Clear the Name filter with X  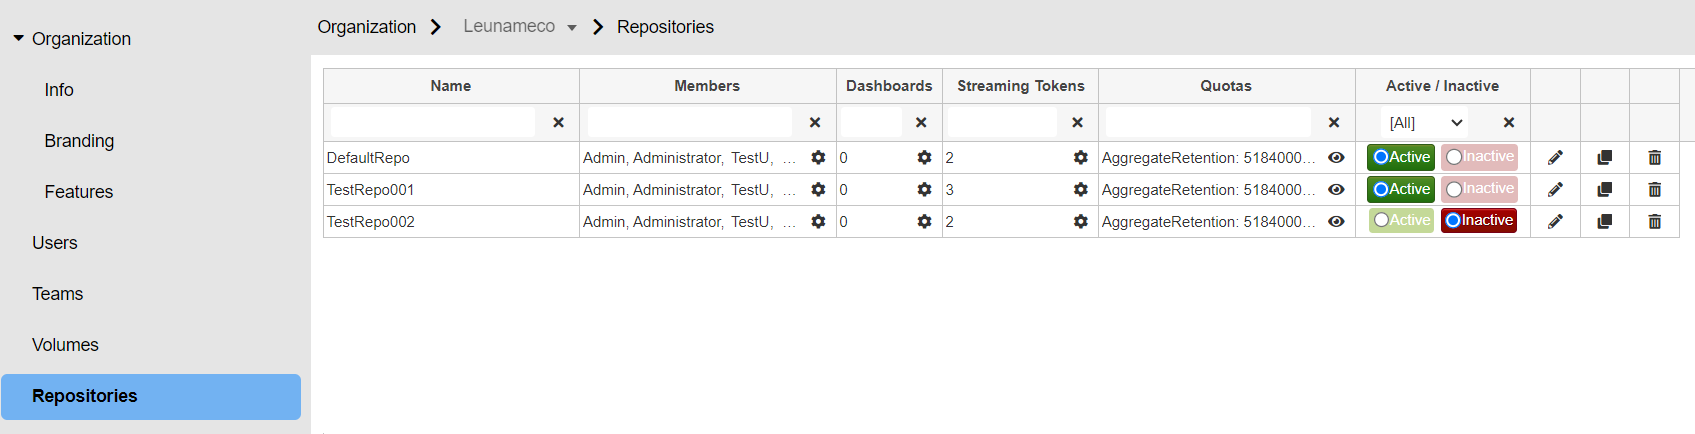click(558, 122)
